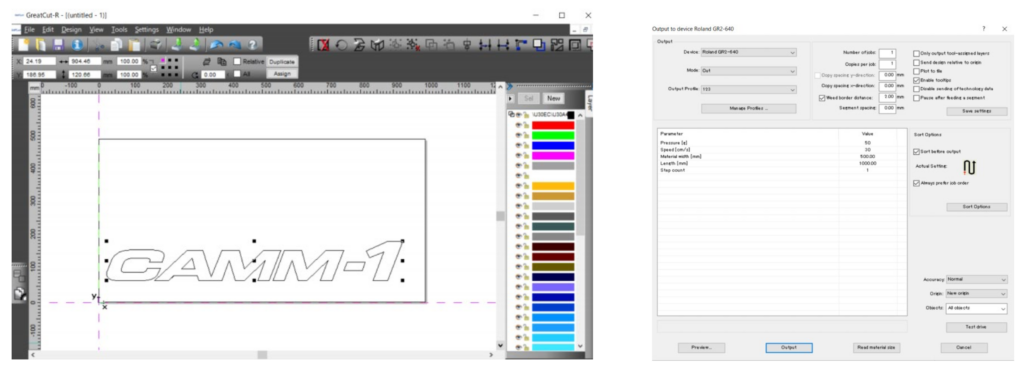Click the Output button
This screenshot has height=380, width=1024.
coord(788,348)
